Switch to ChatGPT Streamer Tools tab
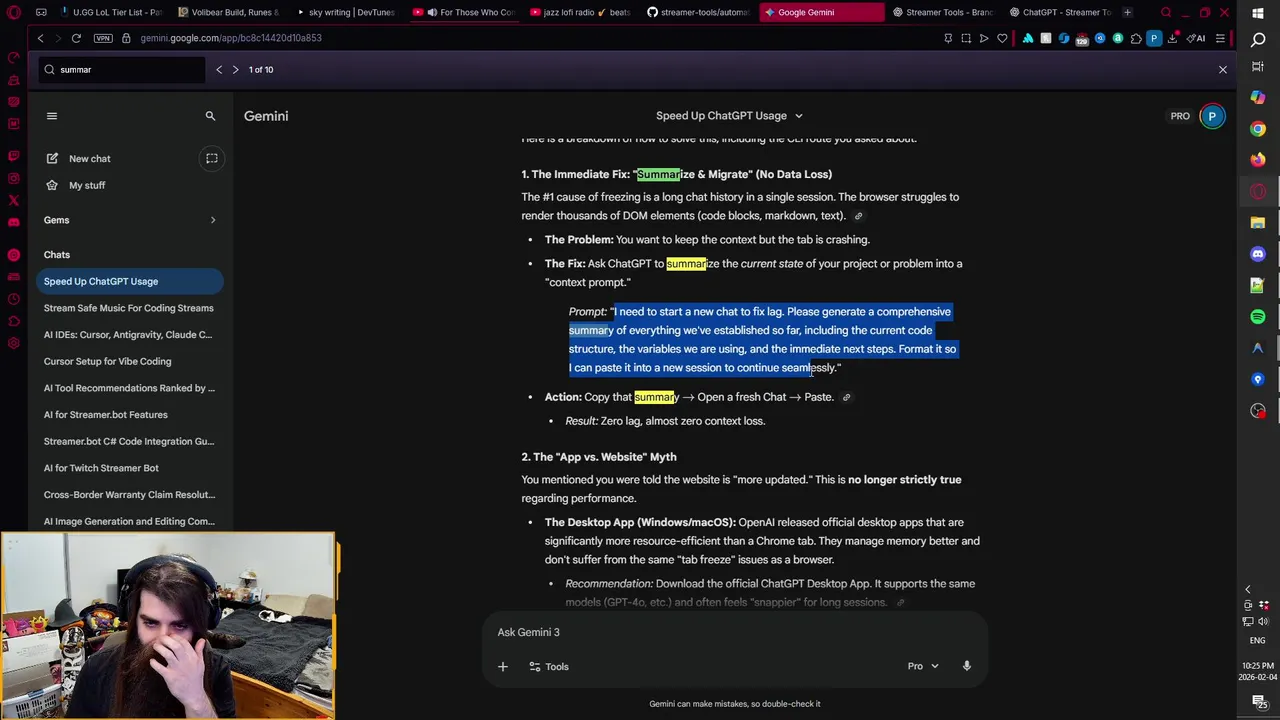 tap(1060, 12)
